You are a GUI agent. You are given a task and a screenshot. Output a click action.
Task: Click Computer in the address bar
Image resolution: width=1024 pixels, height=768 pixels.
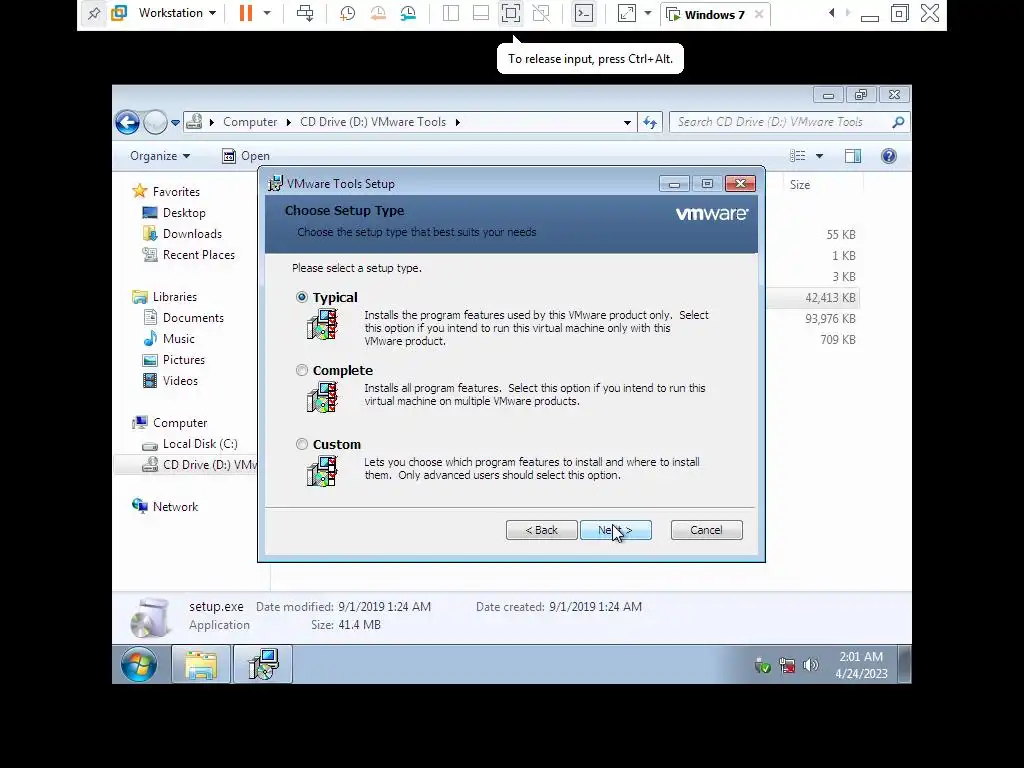coord(250,122)
